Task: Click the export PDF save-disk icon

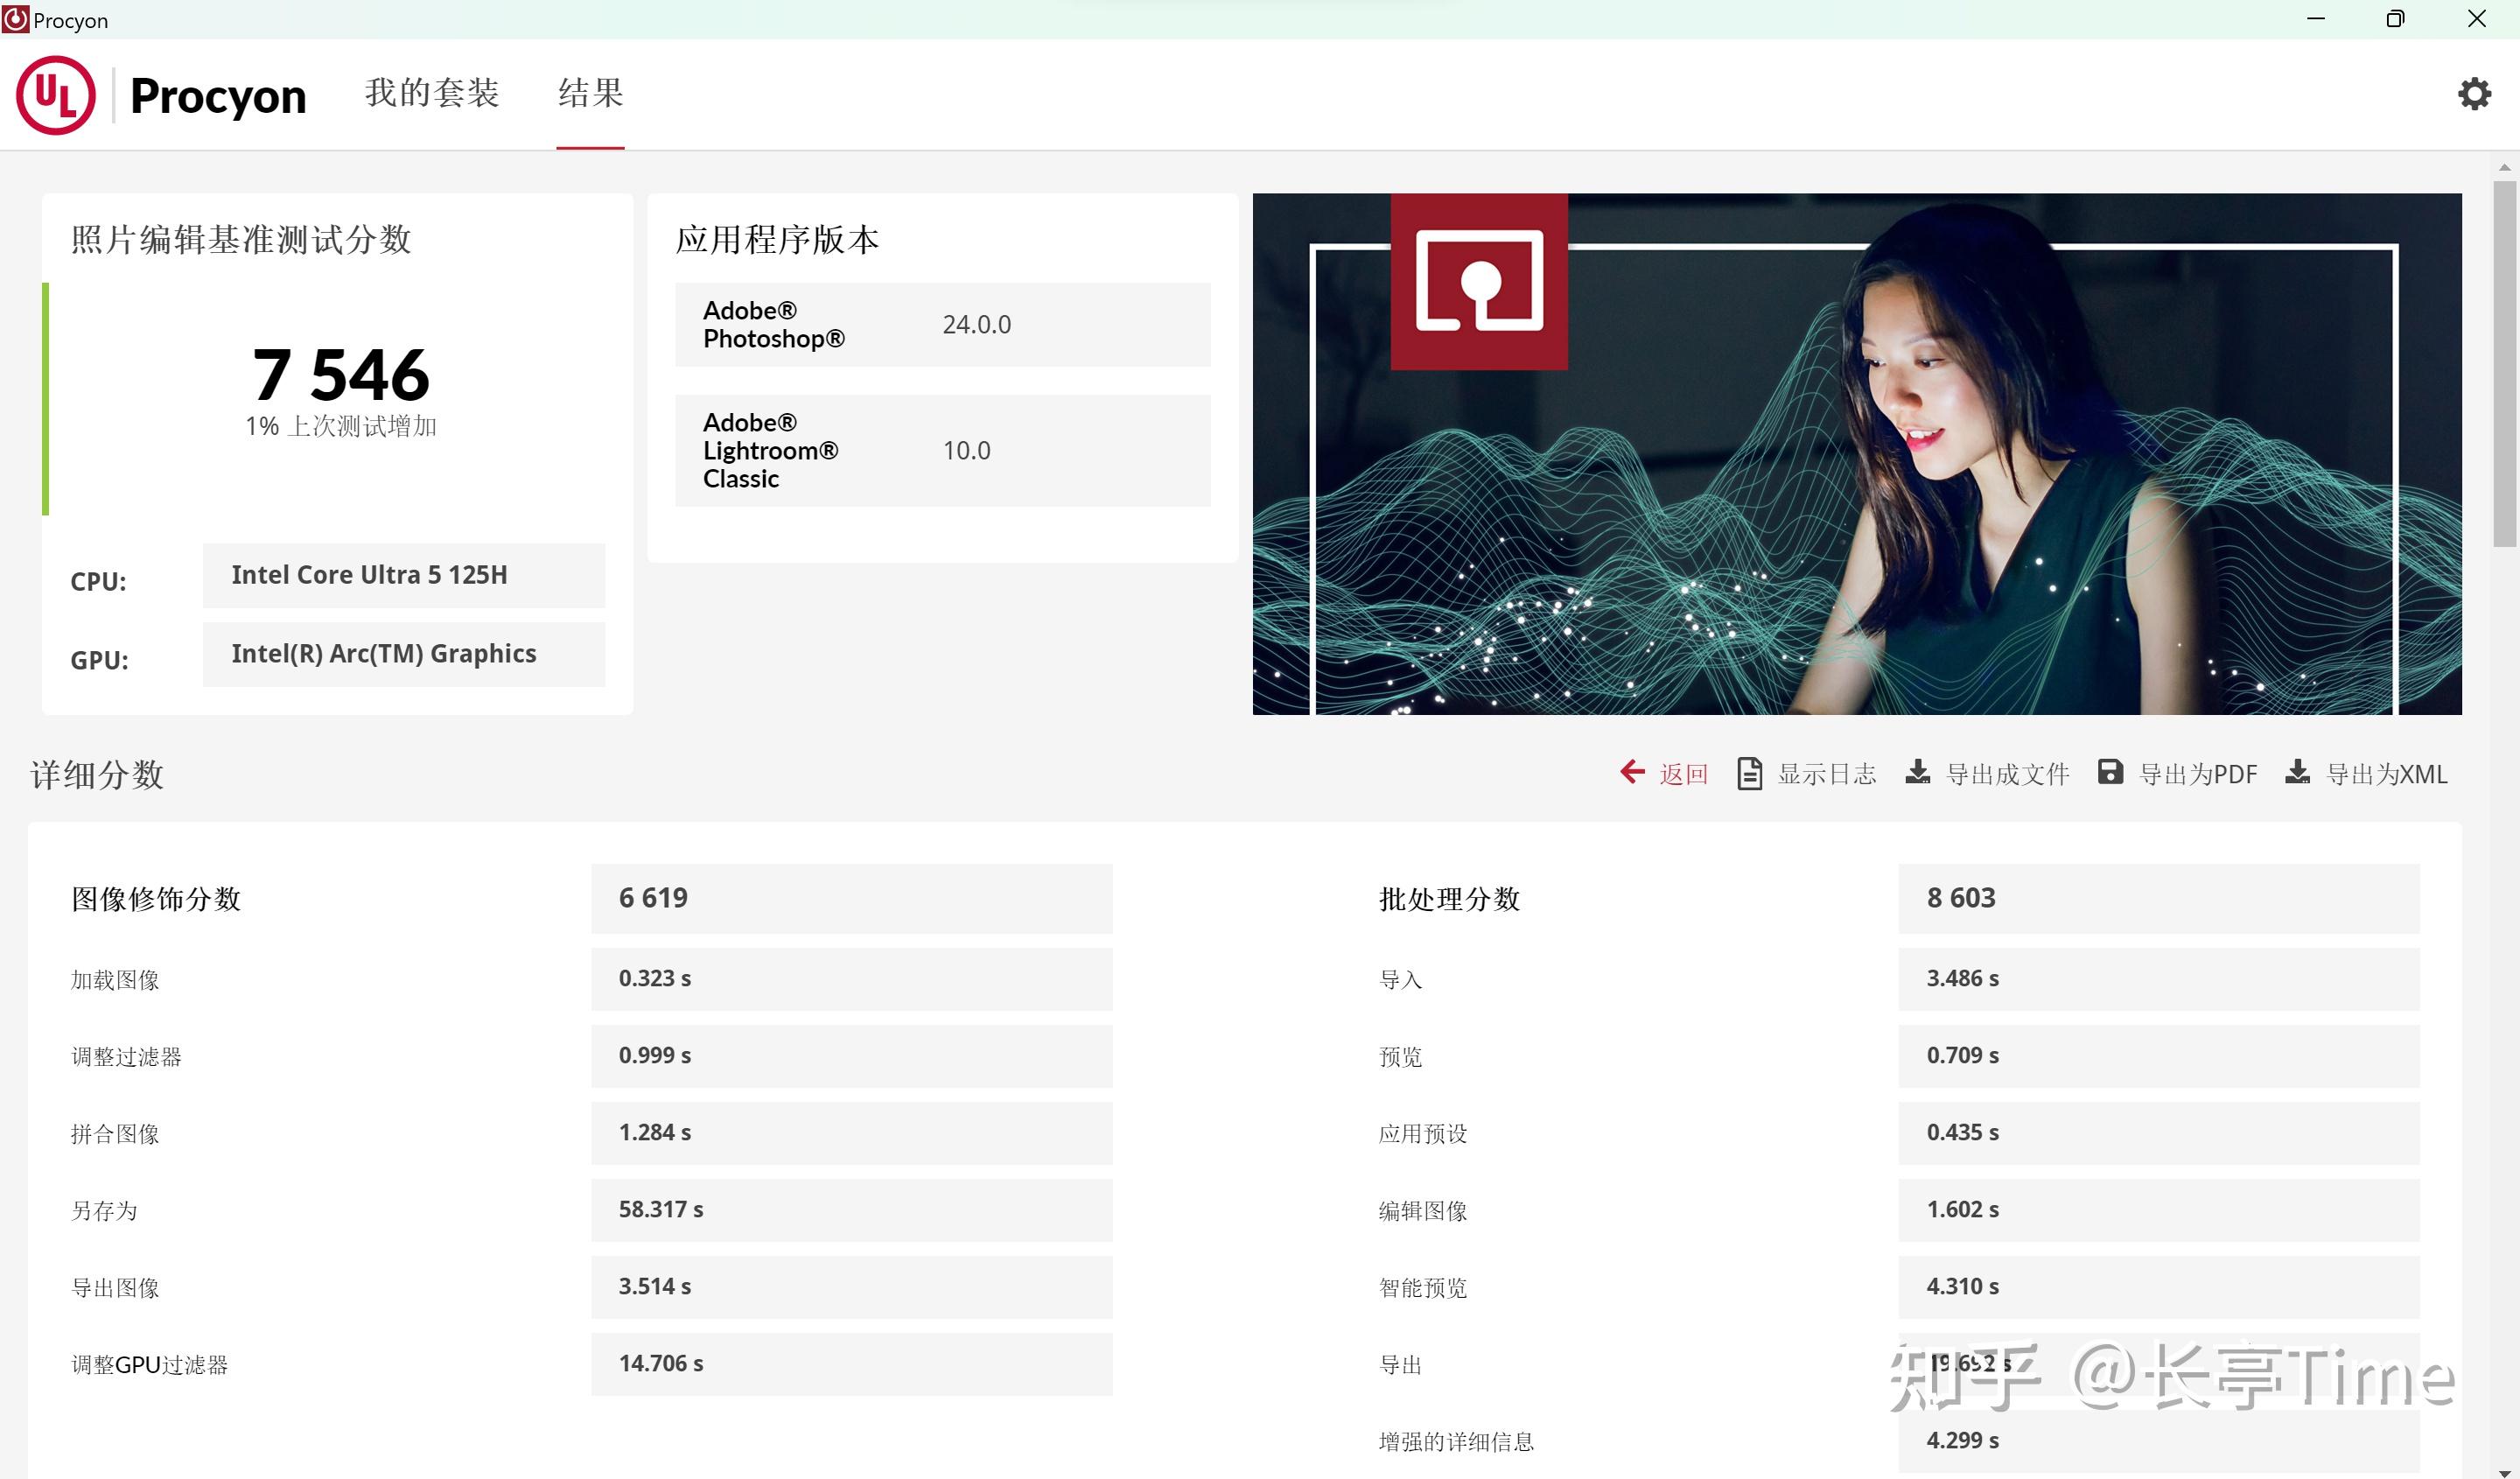Action: pyautogui.click(x=2110, y=772)
